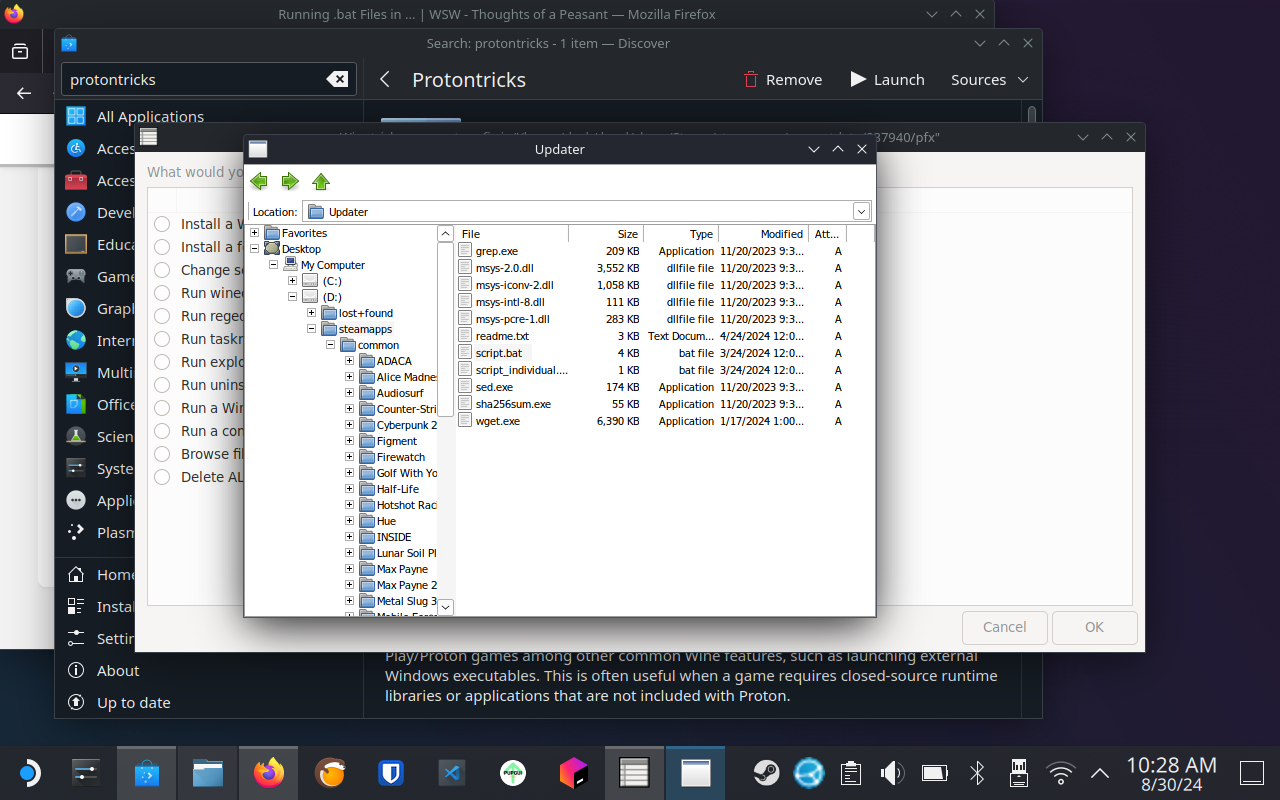Open Firefox from the taskbar
This screenshot has width=1280, height=800.
click(x=269, y=772)
